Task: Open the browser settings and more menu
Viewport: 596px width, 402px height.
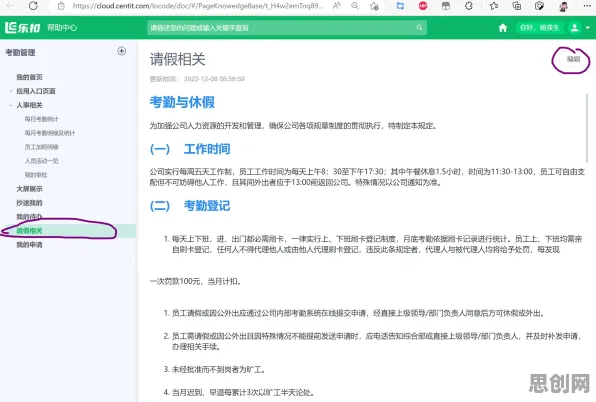Action: (x=587, y=6)
